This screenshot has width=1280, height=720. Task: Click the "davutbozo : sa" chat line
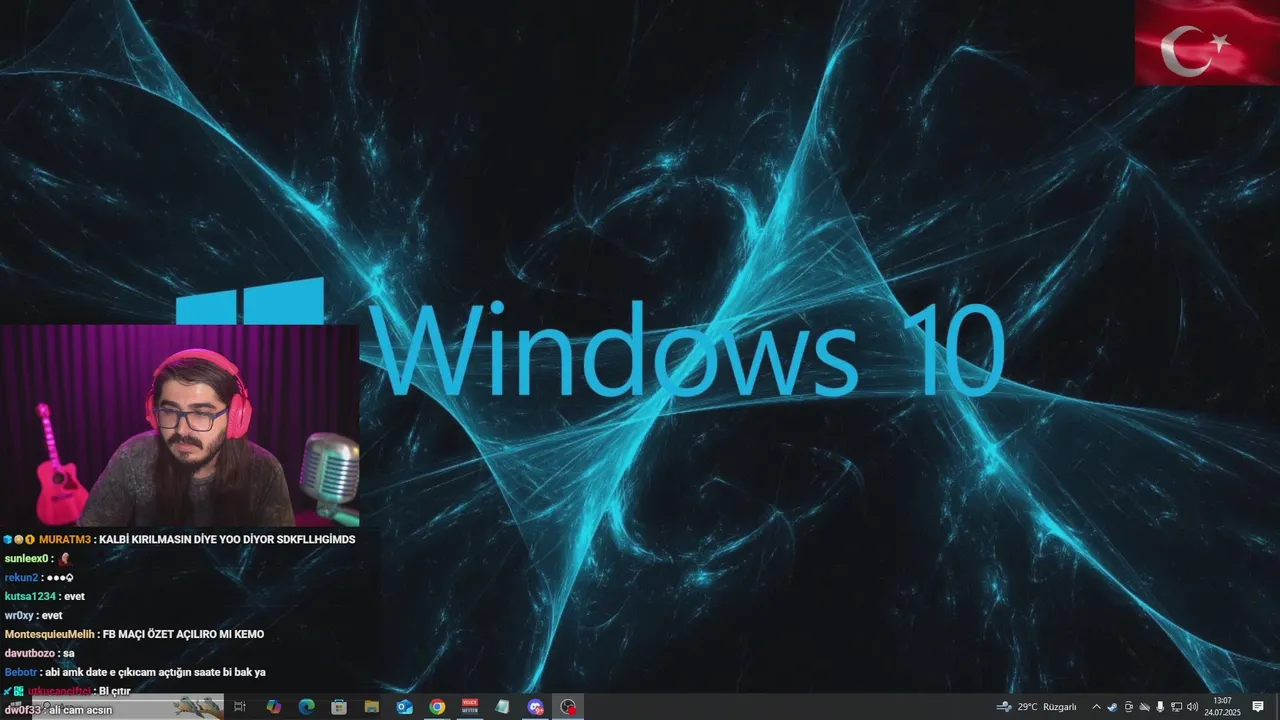tap(40, 653)
